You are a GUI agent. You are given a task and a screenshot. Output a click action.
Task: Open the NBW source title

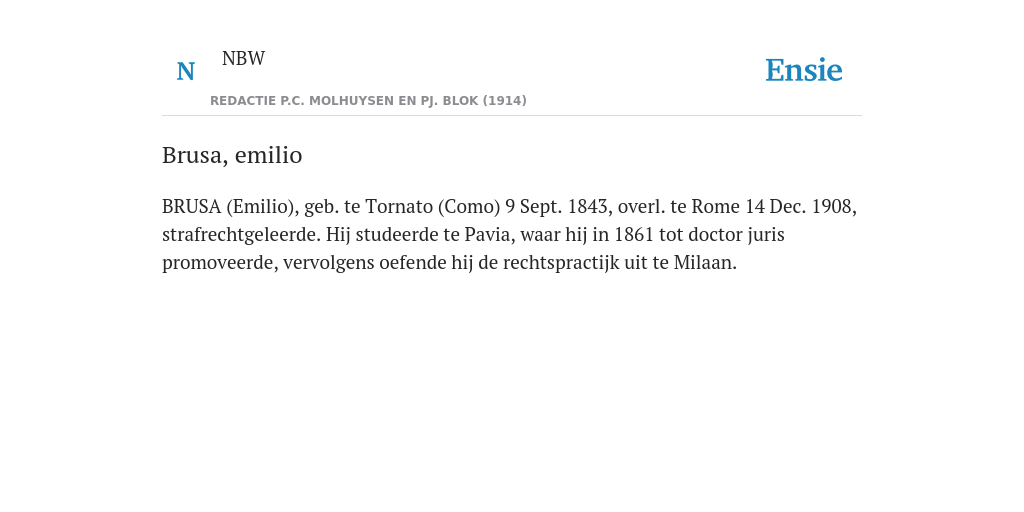243,58
